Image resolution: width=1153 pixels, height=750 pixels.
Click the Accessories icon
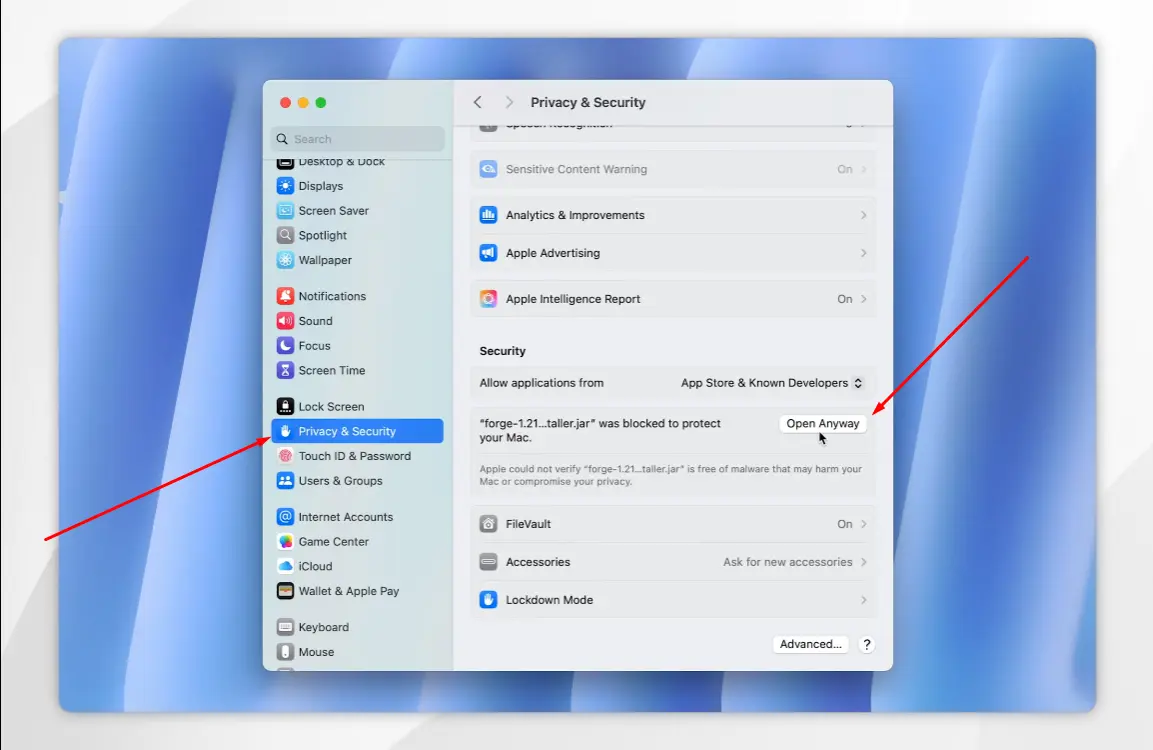488,562
